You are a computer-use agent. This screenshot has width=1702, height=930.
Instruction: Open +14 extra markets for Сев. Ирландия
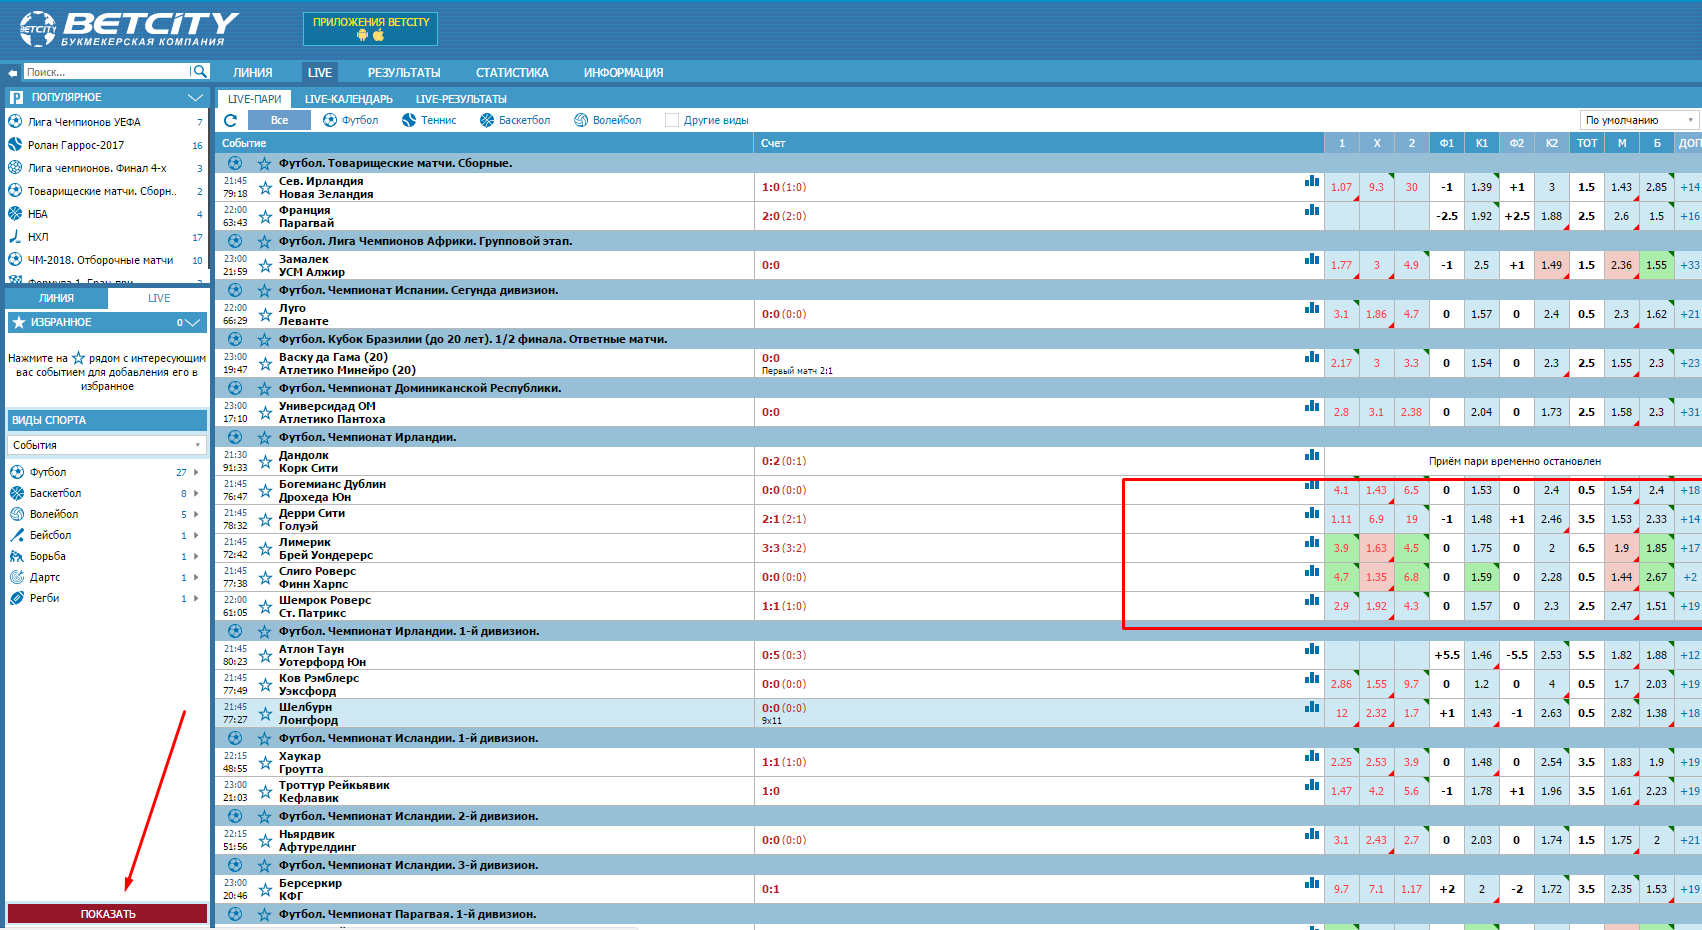[x=1689, y=187]
